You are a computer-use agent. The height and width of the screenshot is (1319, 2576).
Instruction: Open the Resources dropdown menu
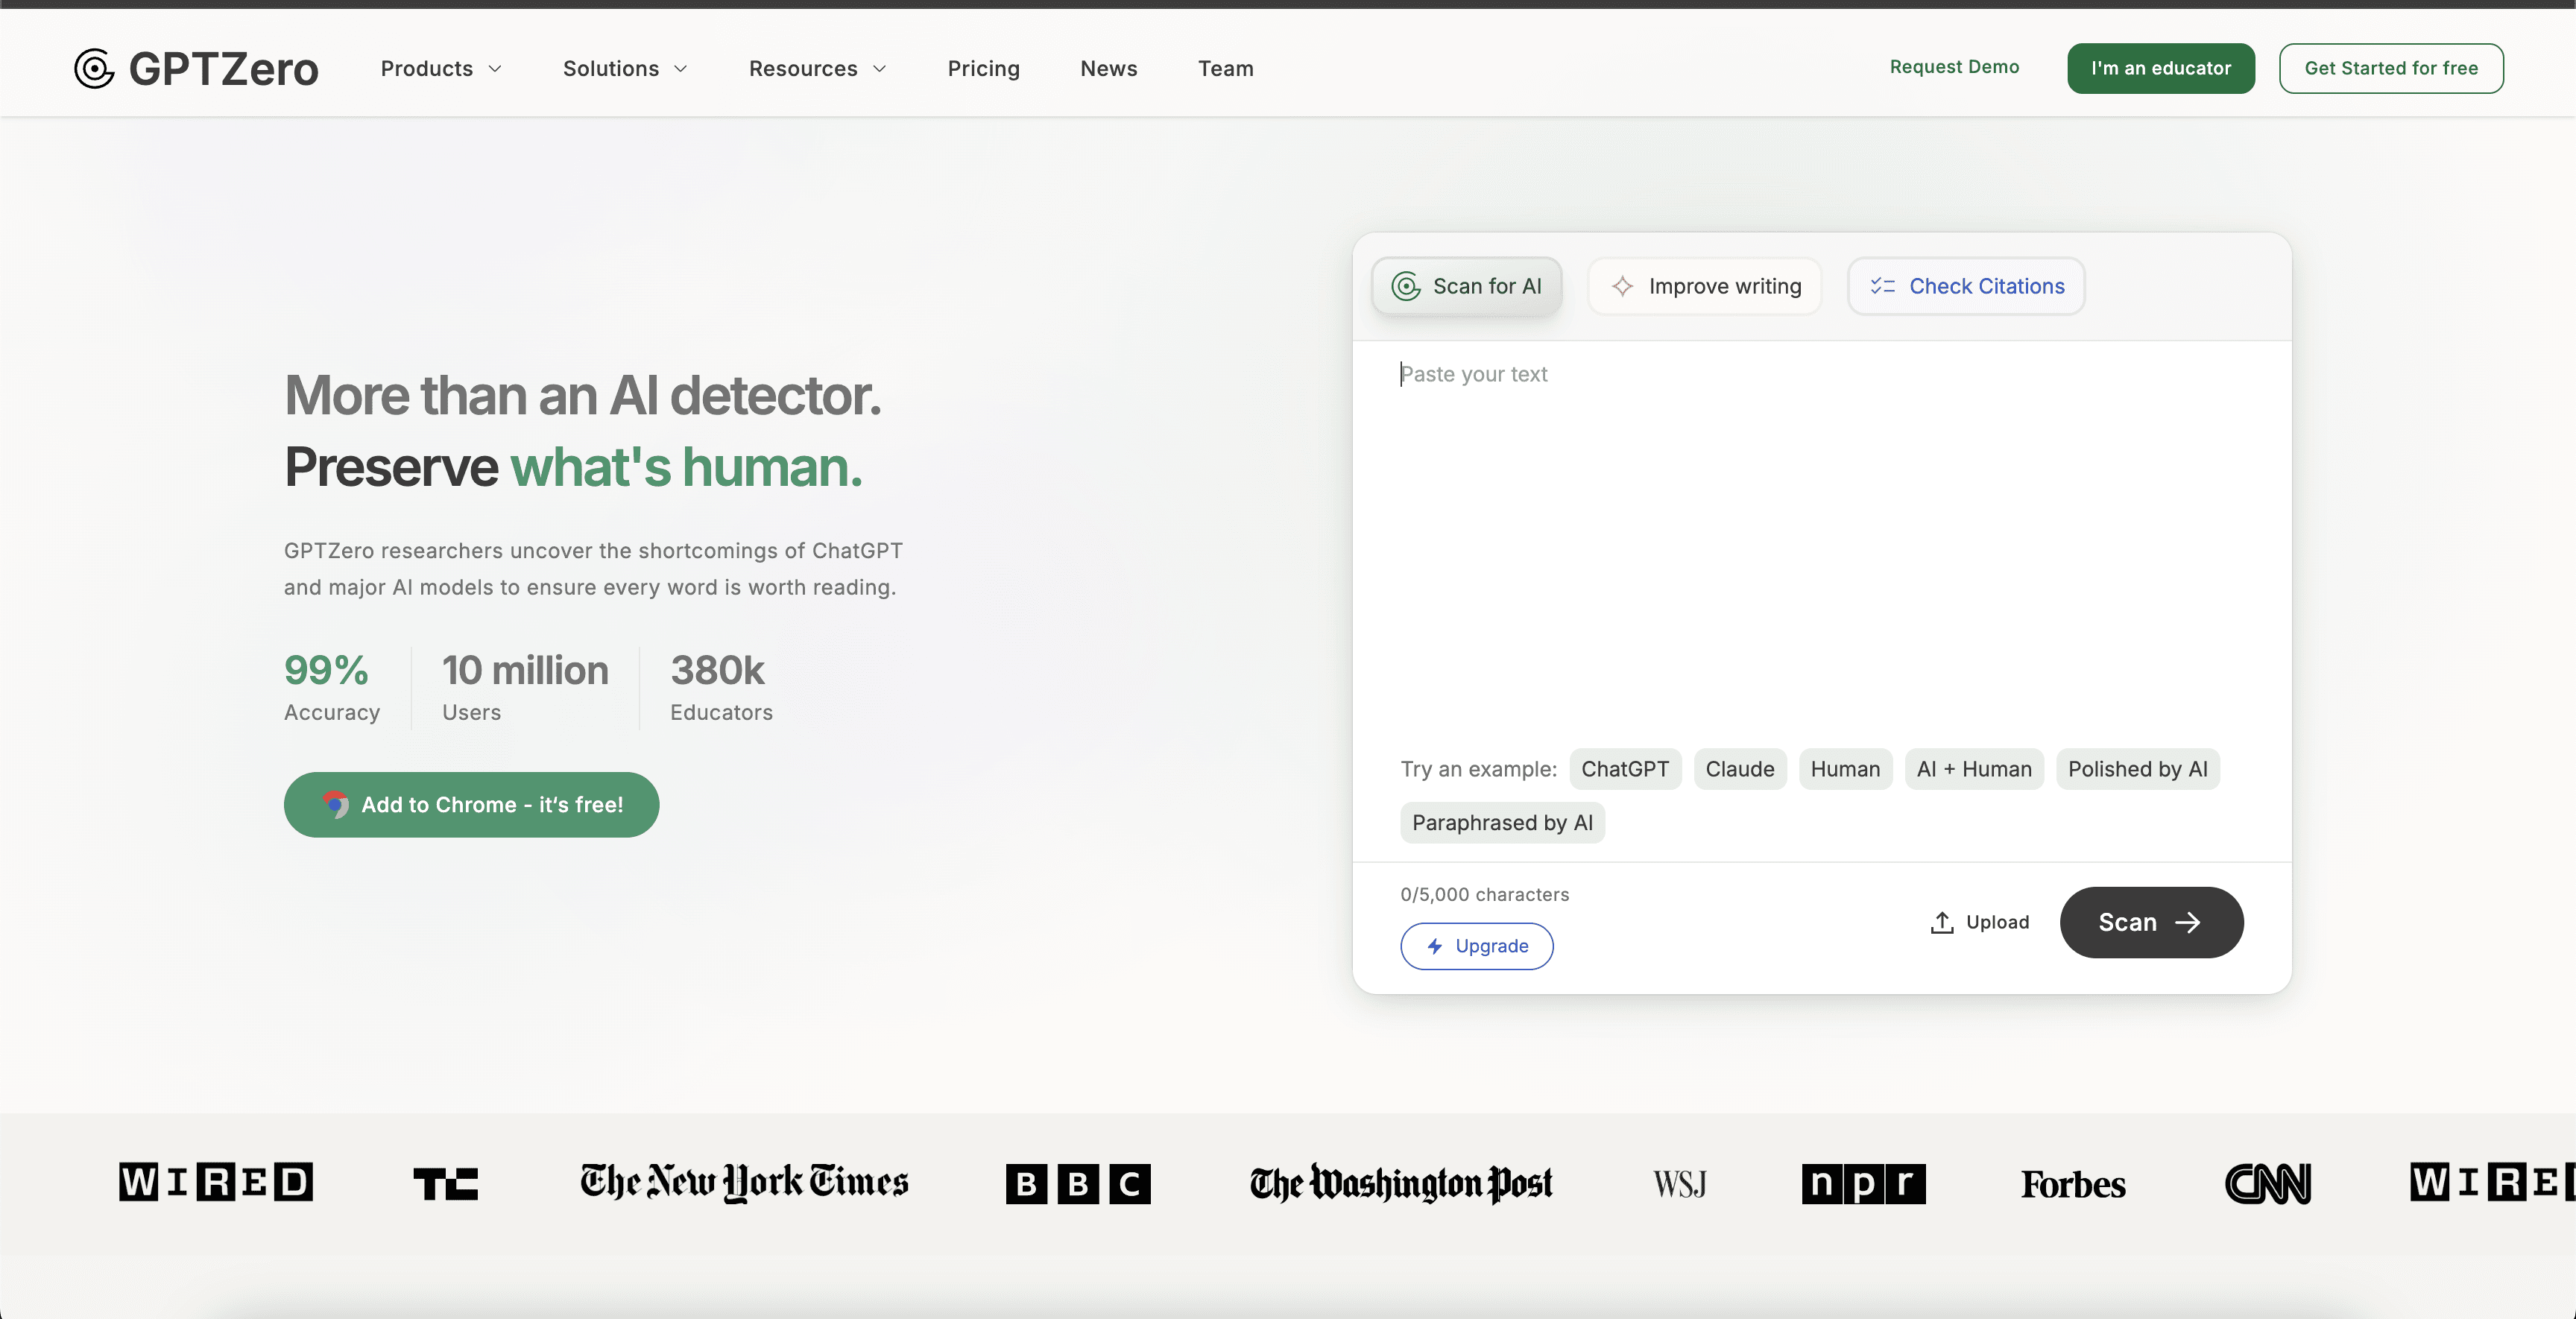coord(817,68)
